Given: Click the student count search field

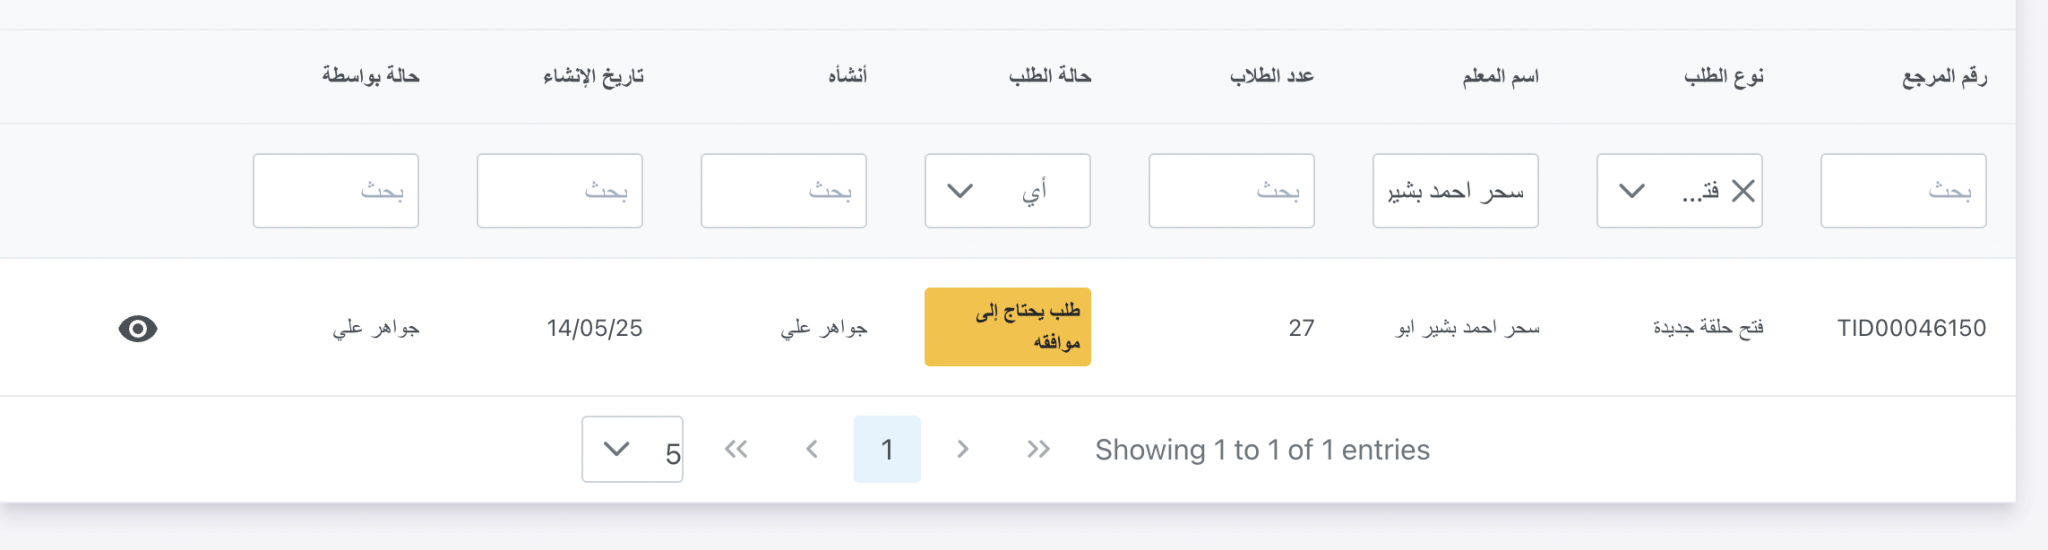Looking at the screenshot, I should tap(1231, 191).
